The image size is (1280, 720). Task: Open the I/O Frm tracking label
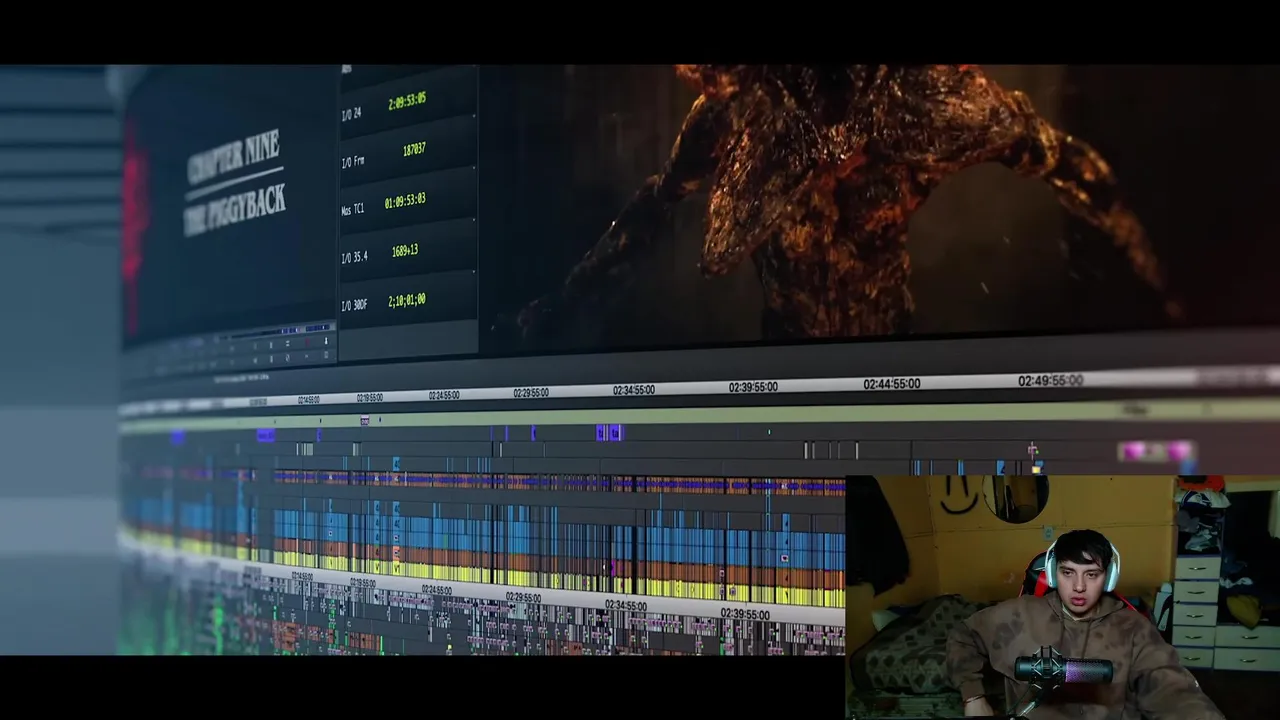click(353, 162)
